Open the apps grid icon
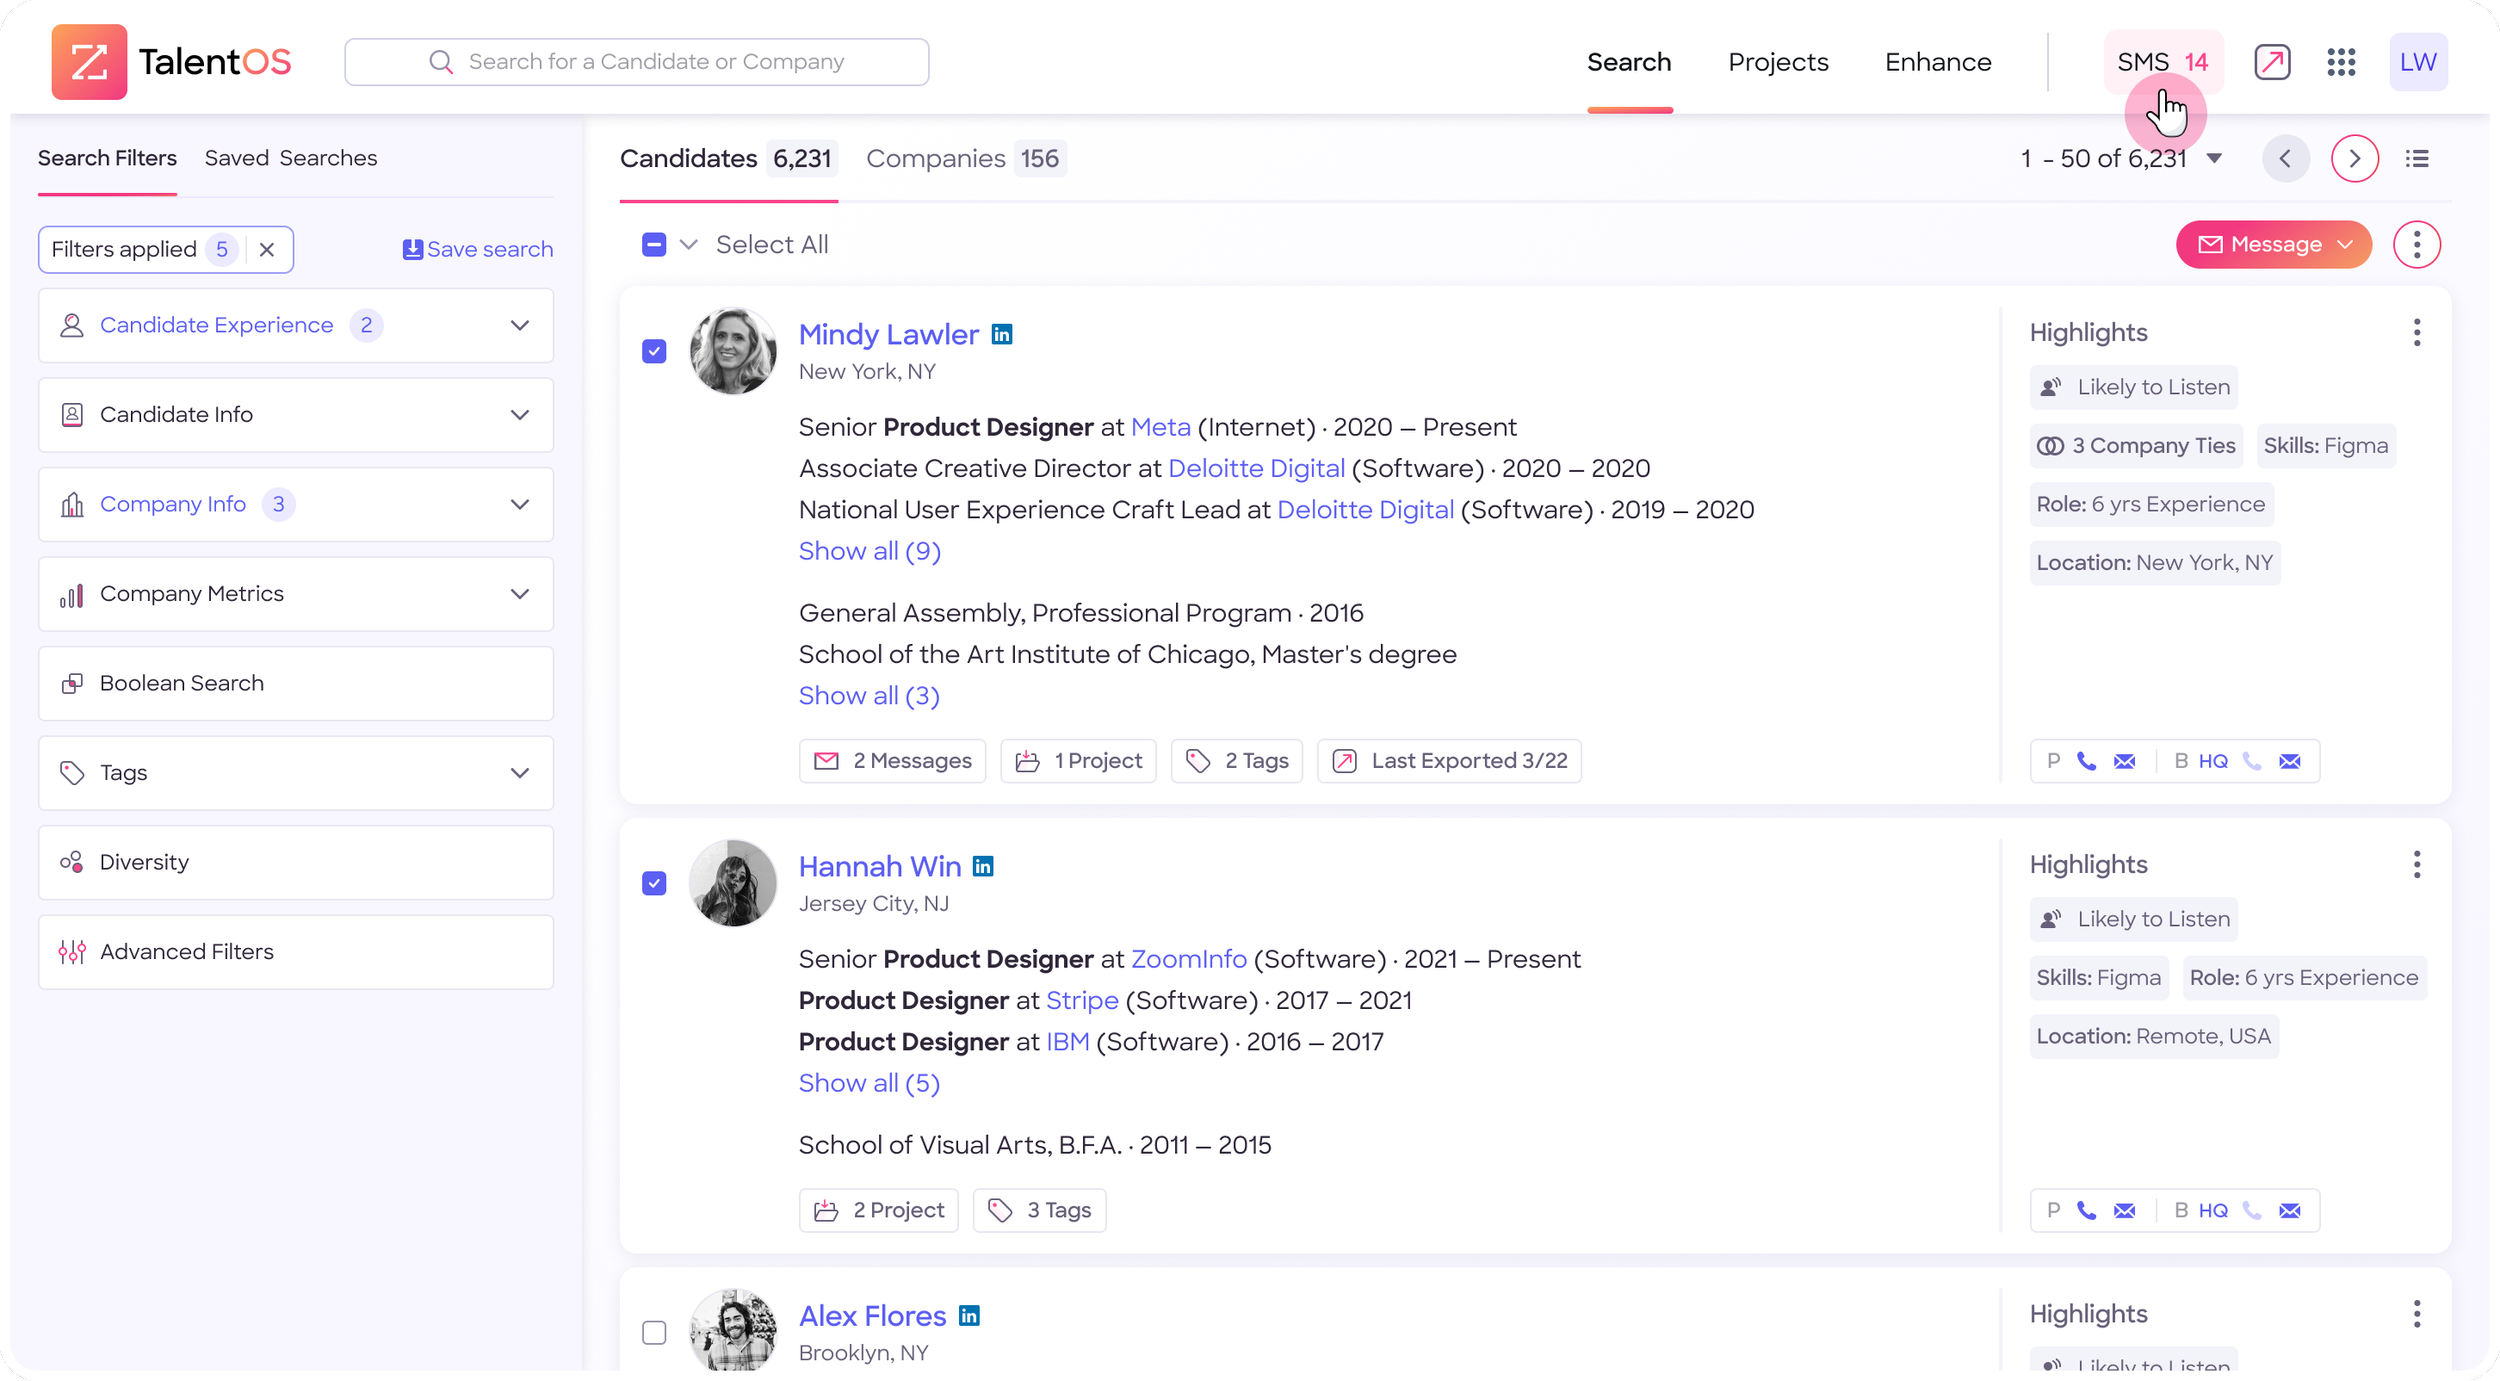This screenshot has height=1381, width=2500. click(x=2341, y=62)
